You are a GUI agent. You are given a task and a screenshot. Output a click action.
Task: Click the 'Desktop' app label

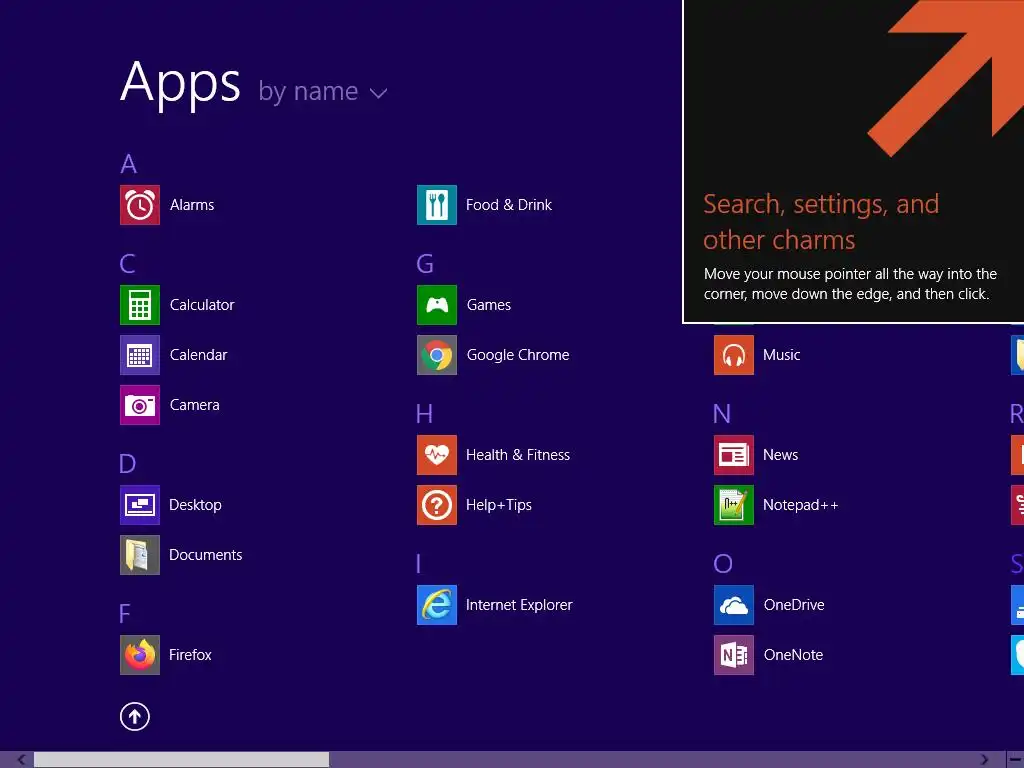point(195,505)
